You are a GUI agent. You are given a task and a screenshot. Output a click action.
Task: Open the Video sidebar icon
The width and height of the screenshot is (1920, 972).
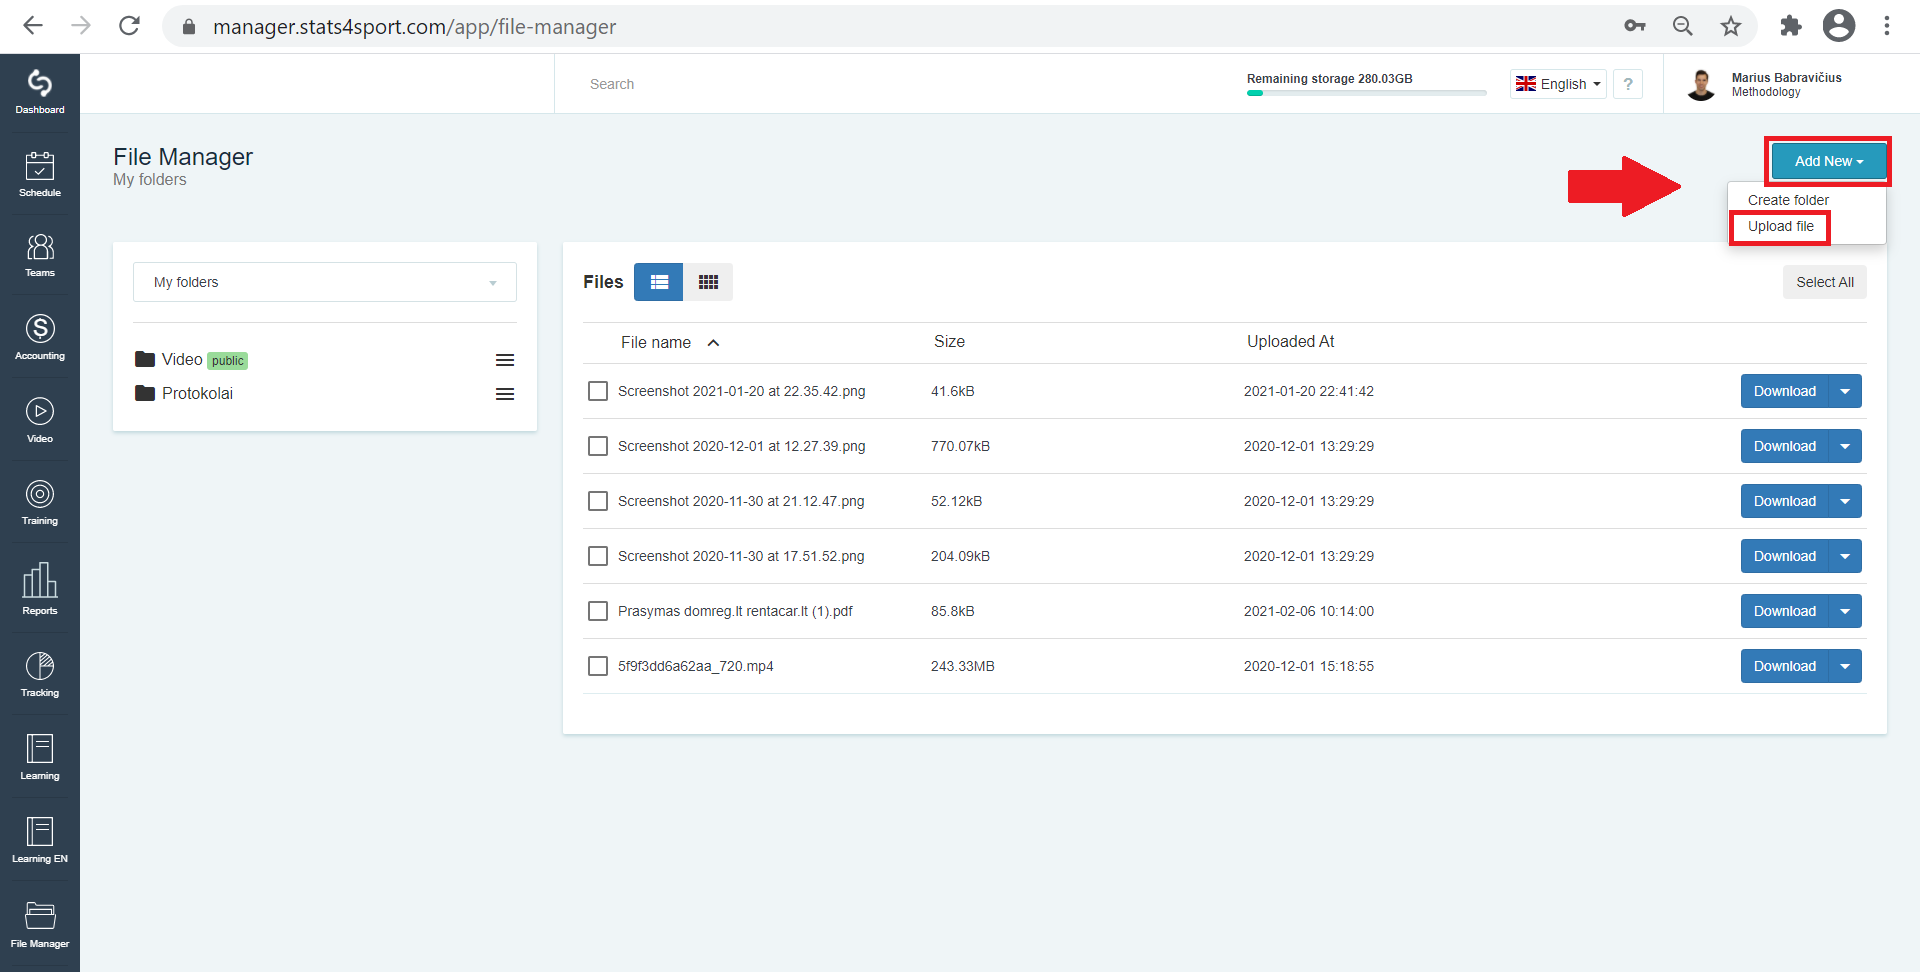click(40, 420)
